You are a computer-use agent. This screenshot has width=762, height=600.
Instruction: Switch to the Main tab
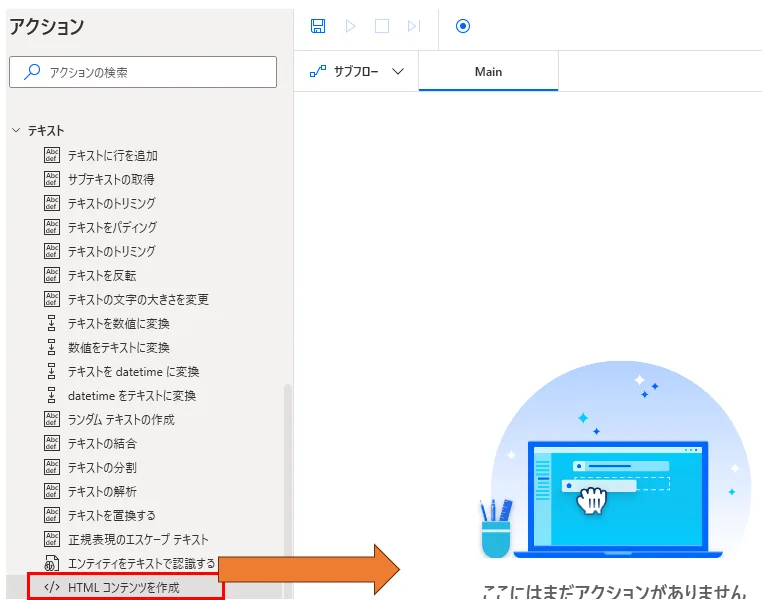pyautogui.click(x=488, y=72)
